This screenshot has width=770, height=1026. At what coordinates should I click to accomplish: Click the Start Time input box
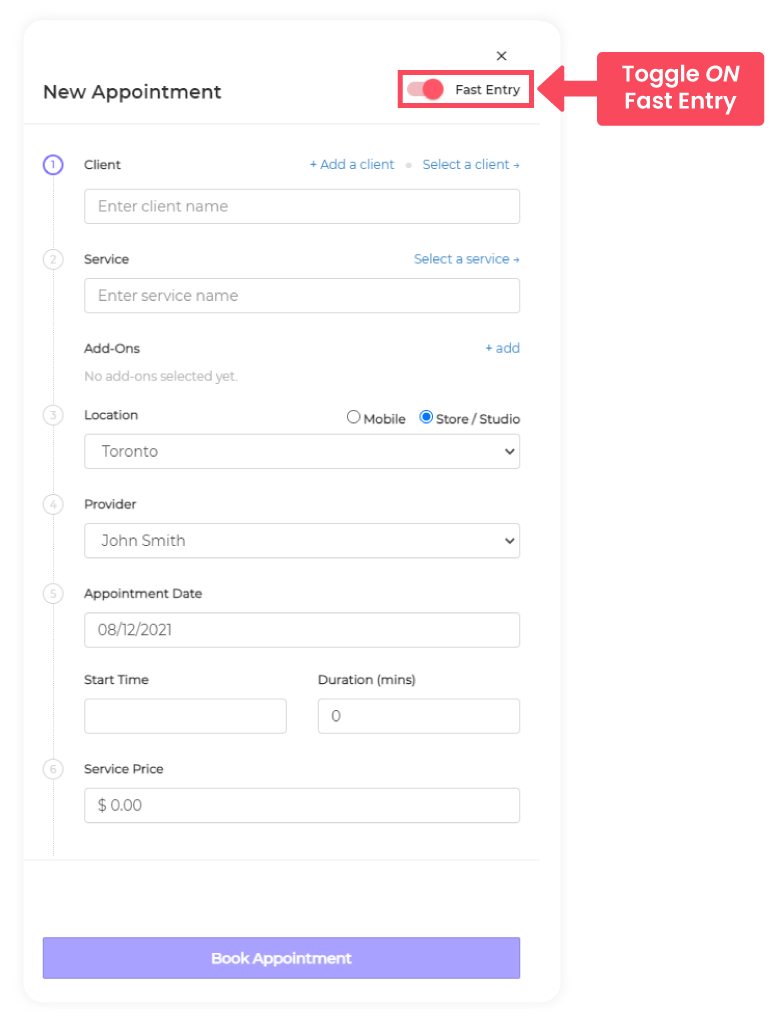pos(185,716)
